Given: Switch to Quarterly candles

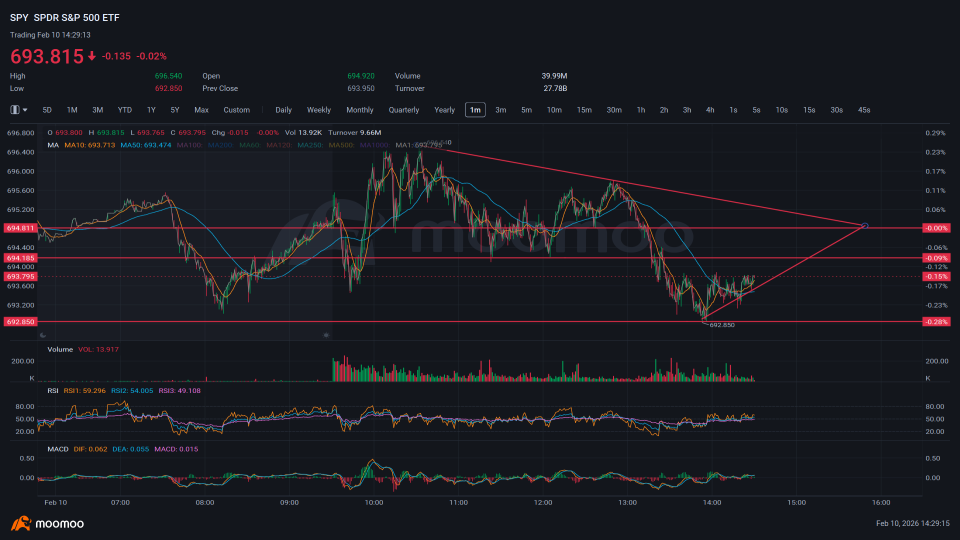Looking at the screenshot, I should tap(404, 110).
